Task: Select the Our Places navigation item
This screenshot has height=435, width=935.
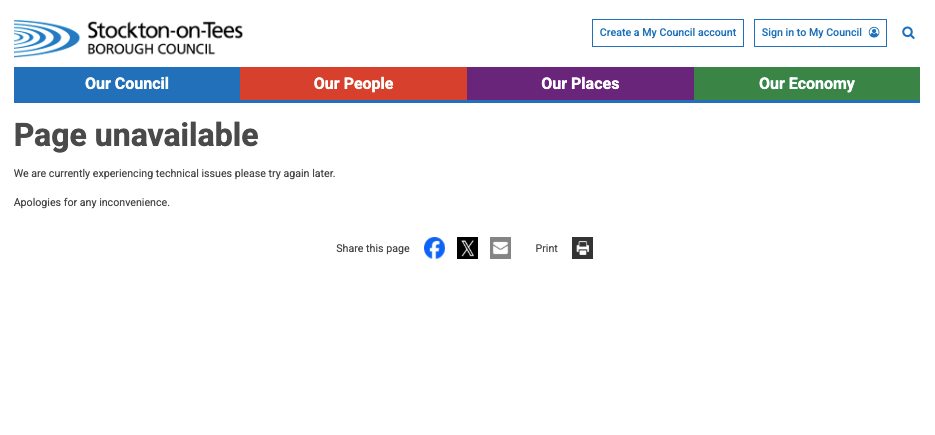Action: [580, 84]
